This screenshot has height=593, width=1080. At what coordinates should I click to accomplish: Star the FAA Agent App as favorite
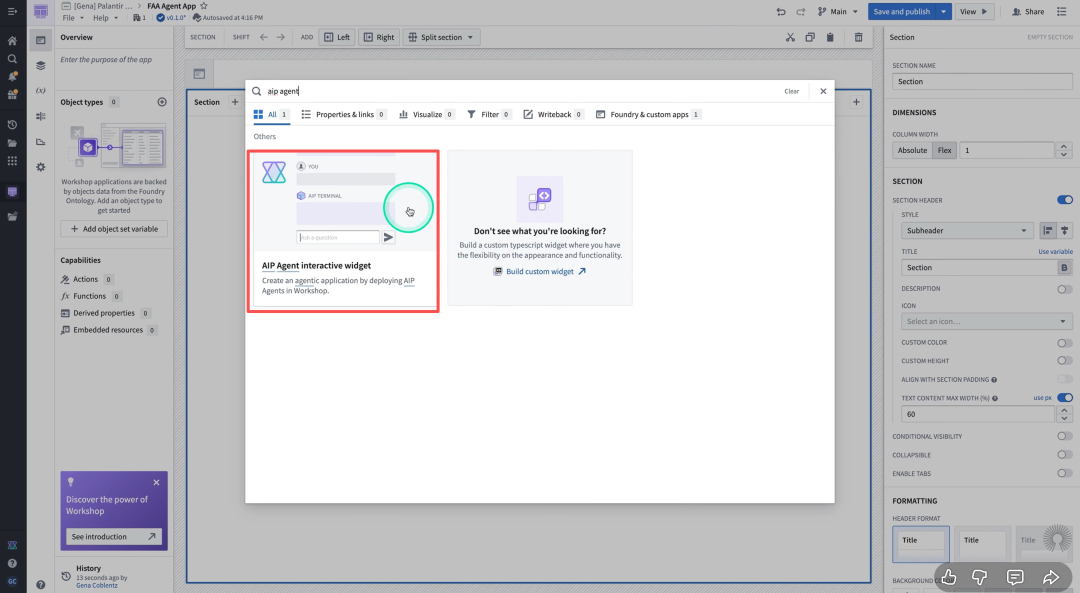204,6
